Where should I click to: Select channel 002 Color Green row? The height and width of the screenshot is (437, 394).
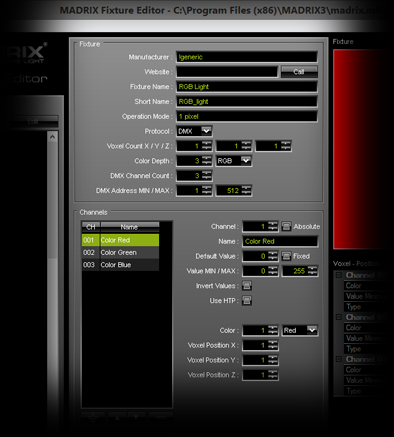point(120,252)
